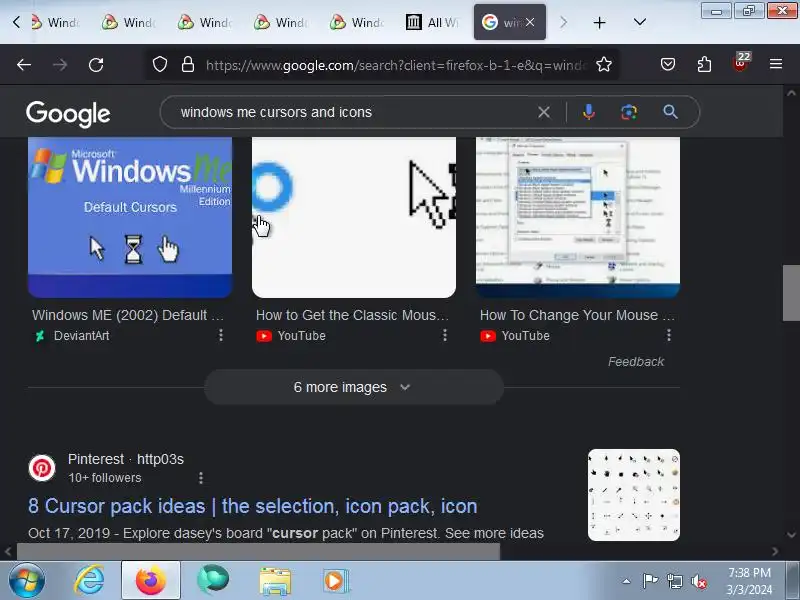Open Windows Explorer folder in taskbar
This screenshot has height=600, width=800.
coord(275,581)
